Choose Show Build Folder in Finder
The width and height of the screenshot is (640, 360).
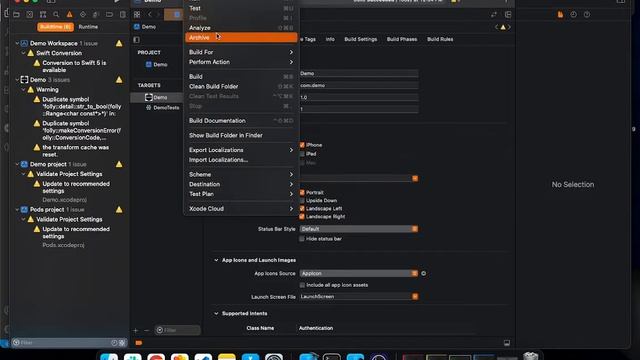click(241, 135)
